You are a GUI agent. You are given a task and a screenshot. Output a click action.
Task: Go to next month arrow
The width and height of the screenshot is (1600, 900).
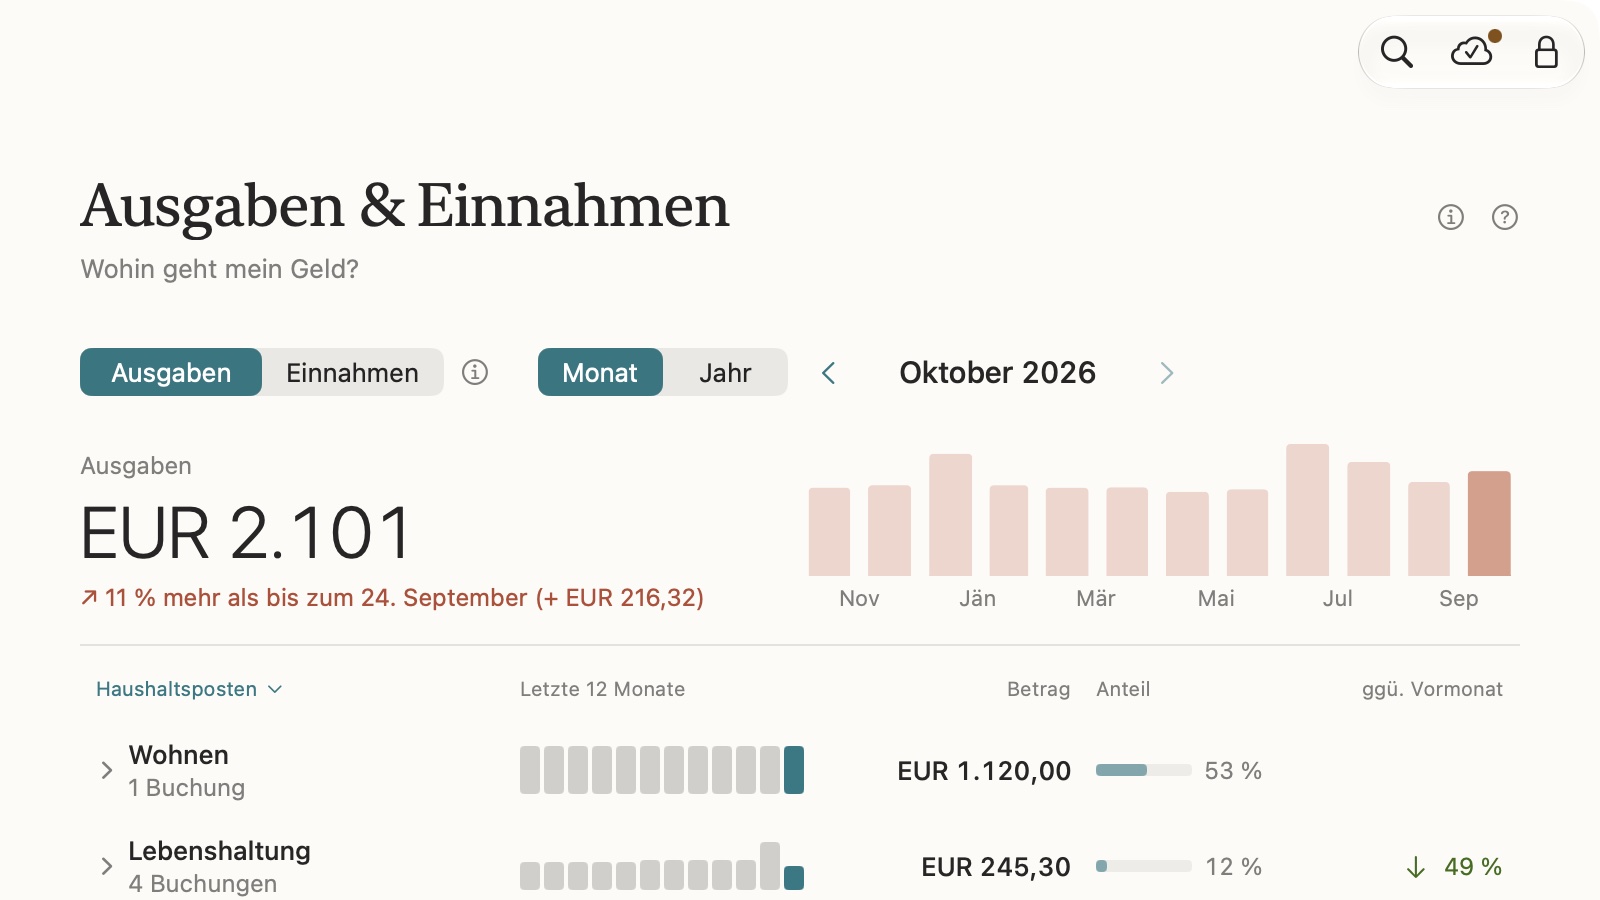pos(1166,373)
